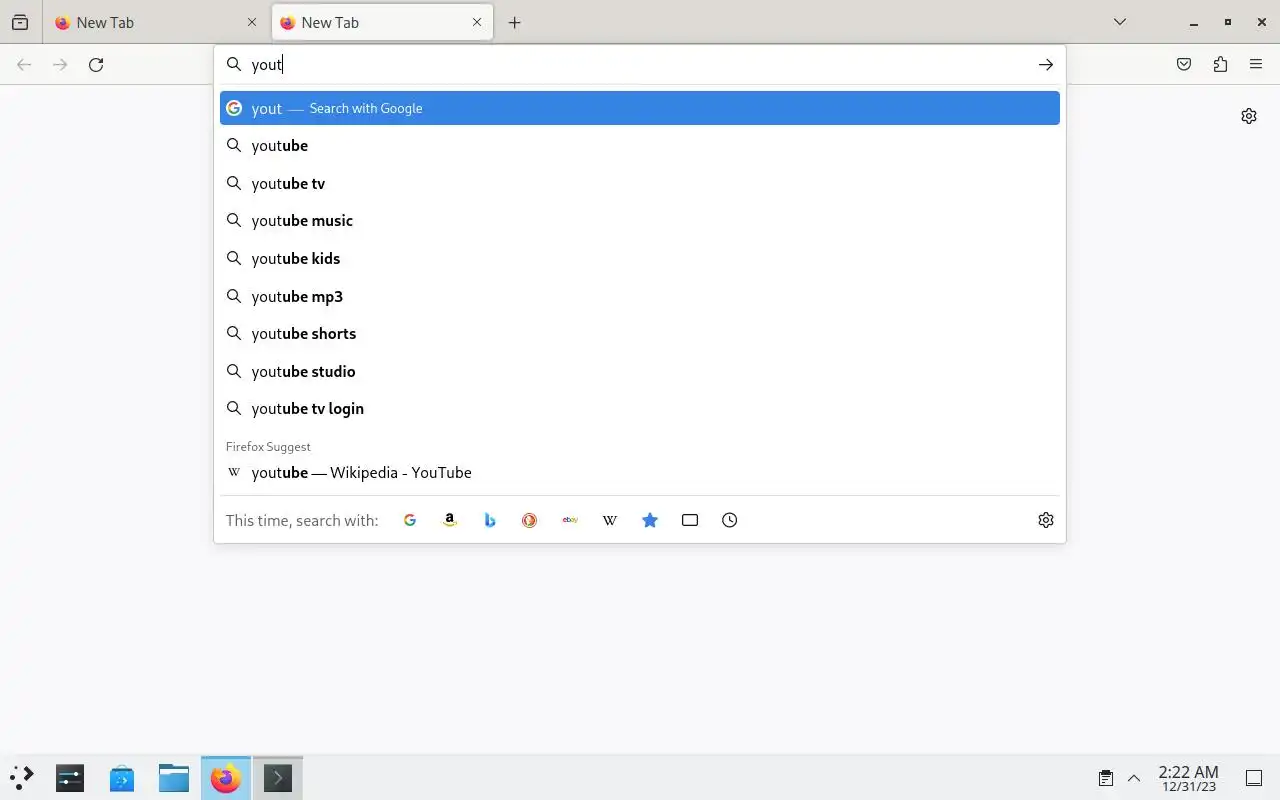This screenshot has height=800, width=1280.
Task: Close the first New Tab
Action: point(251,22)
